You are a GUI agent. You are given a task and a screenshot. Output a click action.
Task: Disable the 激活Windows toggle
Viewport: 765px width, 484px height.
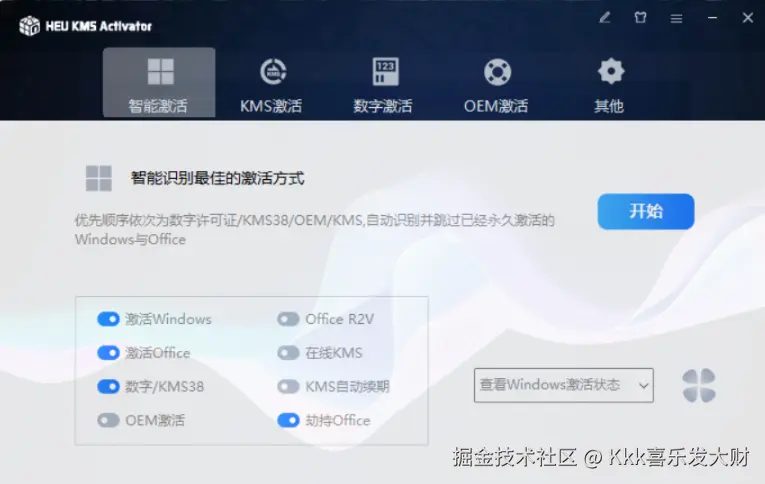coord(108,319)
